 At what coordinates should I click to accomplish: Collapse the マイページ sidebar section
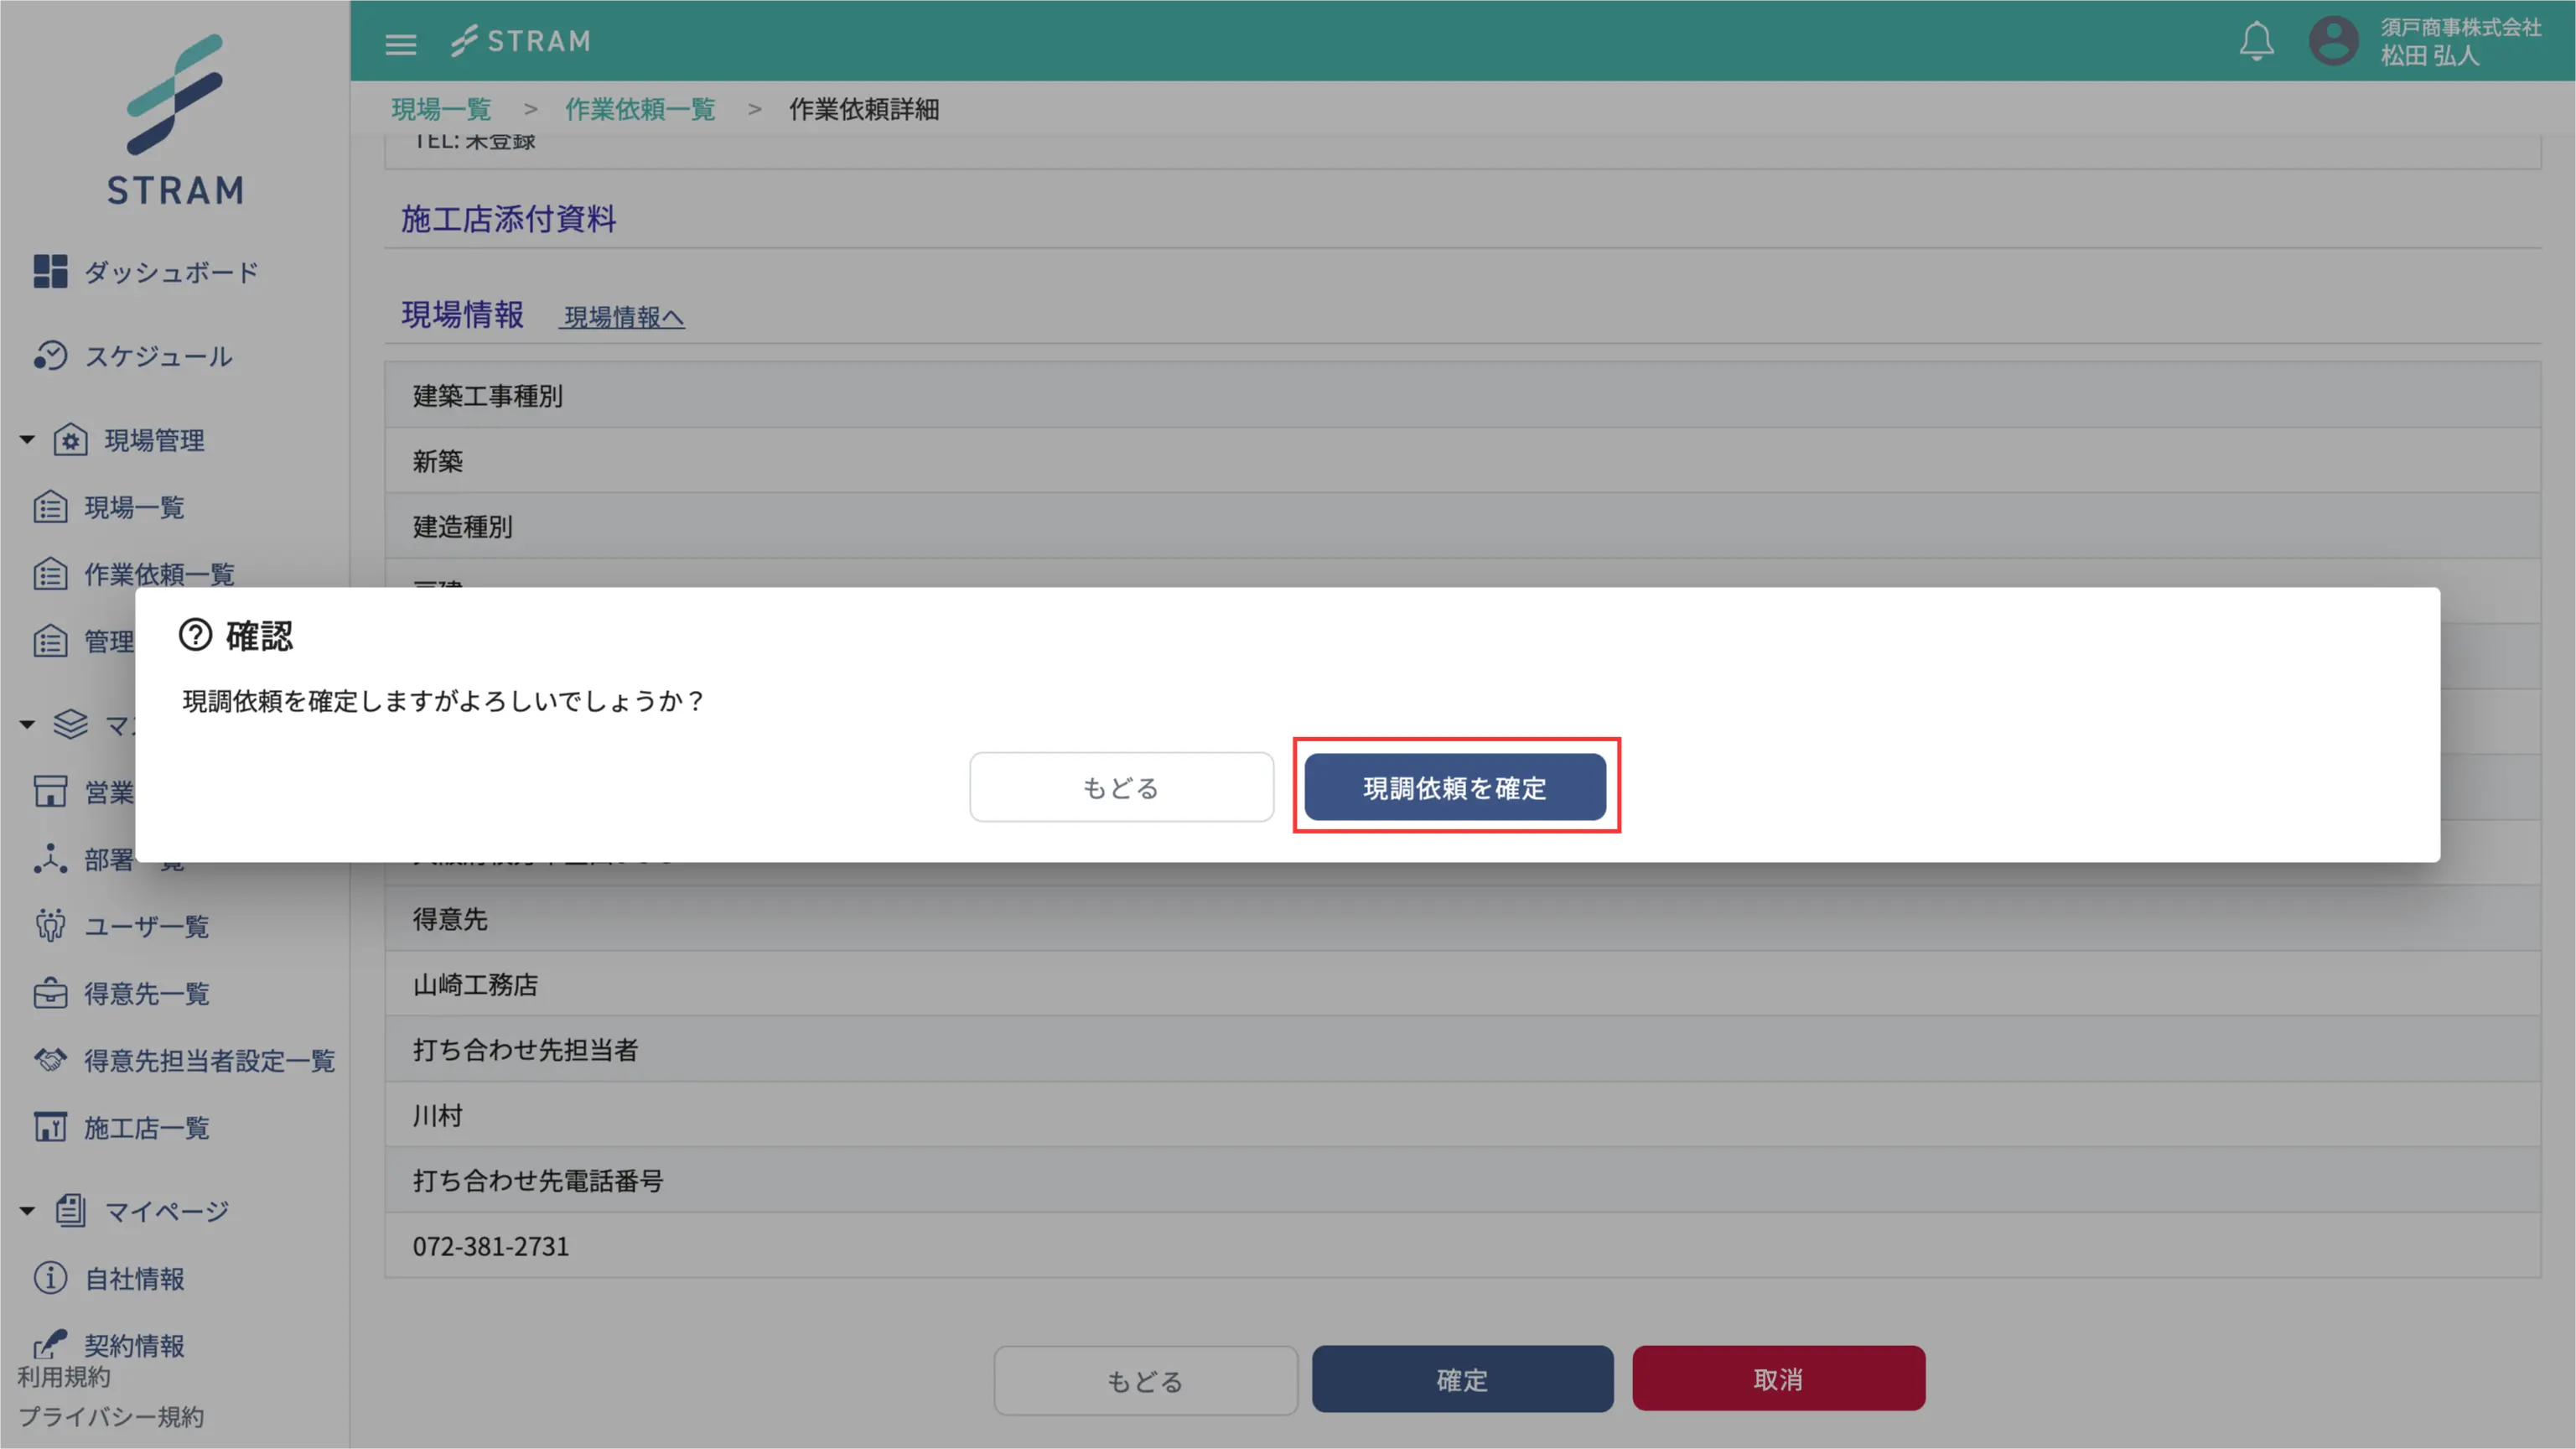click(27, 1211)
